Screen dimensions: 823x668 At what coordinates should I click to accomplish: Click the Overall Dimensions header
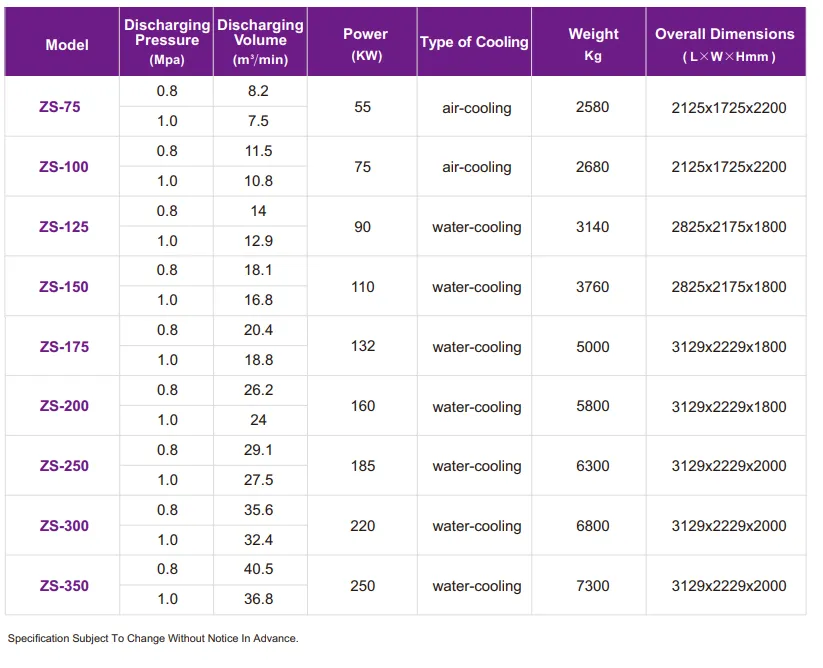tap(725, 45)
